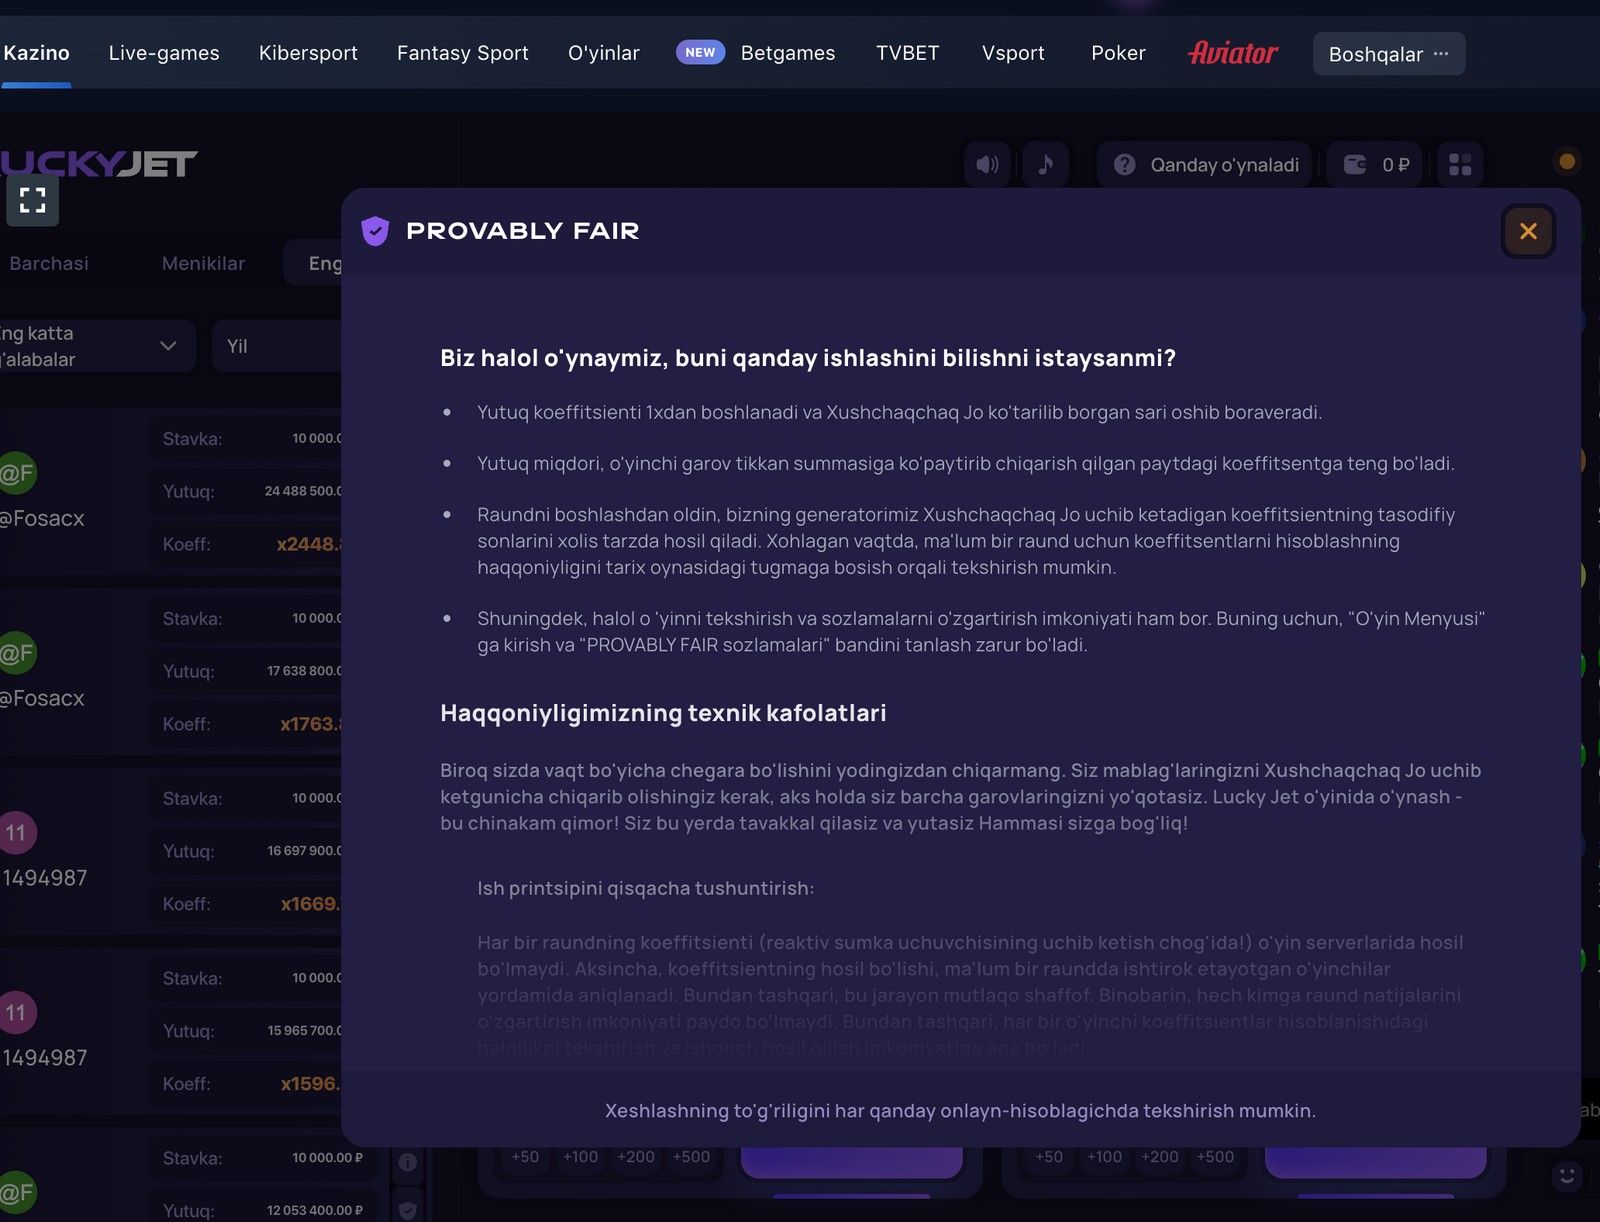Viewport: 1600px width, 1222px height.
Task: Open the Betgames section marked NEW
Action: 787,53
